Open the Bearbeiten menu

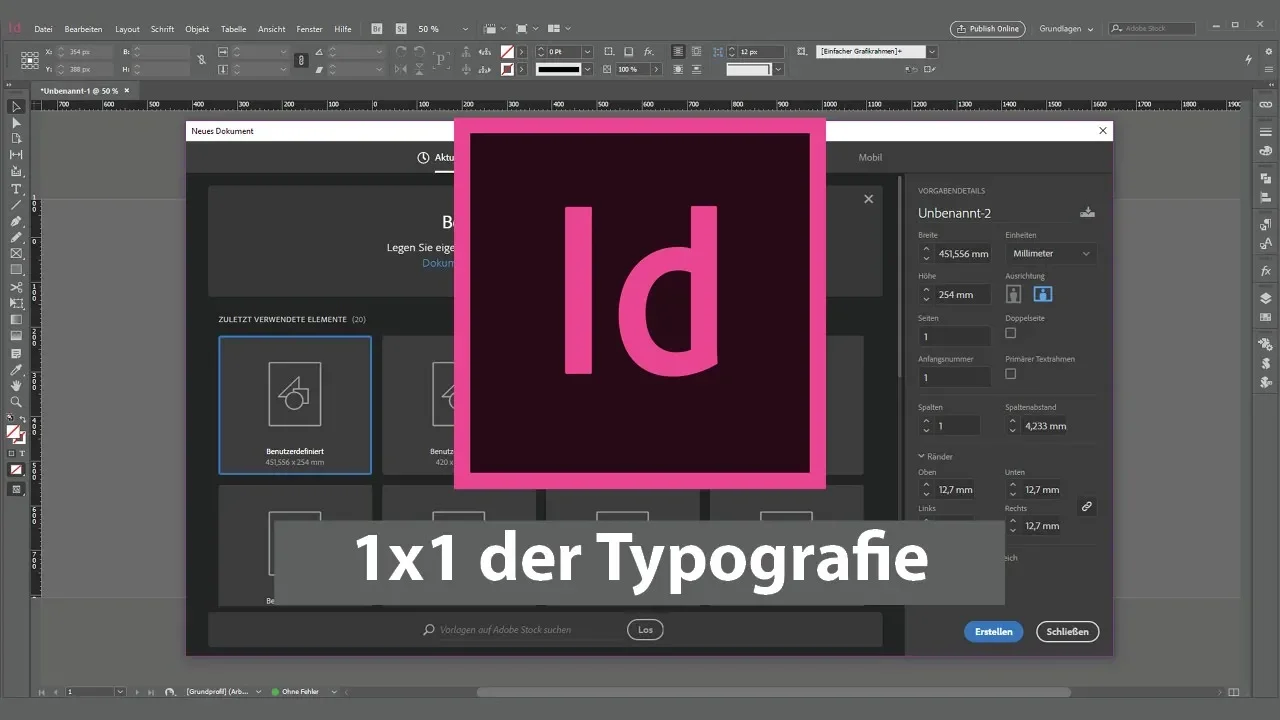point(84,29)
